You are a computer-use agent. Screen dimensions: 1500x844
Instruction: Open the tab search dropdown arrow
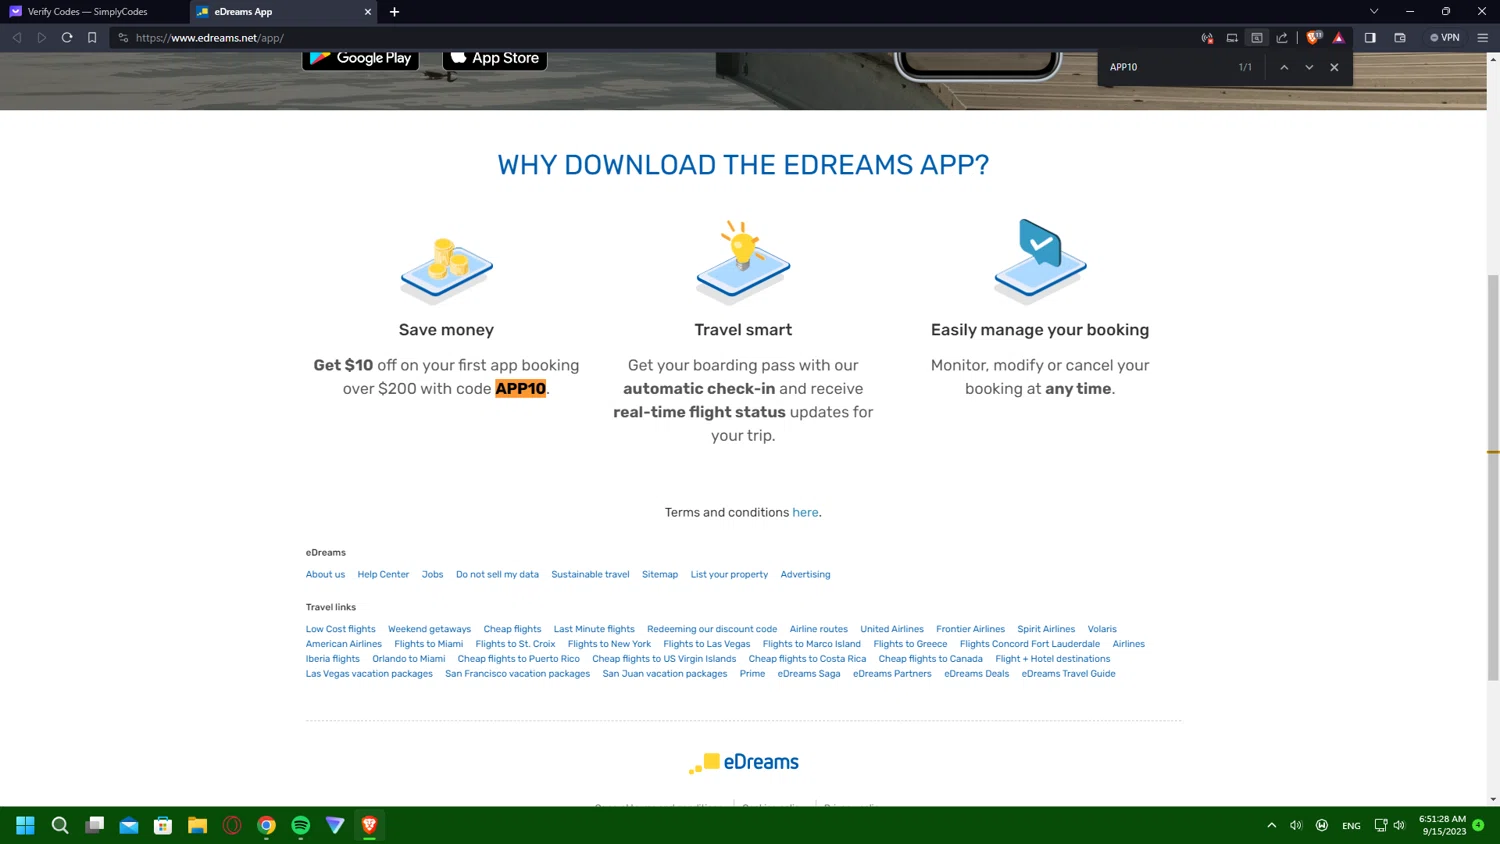click(x=1374, y=12)
